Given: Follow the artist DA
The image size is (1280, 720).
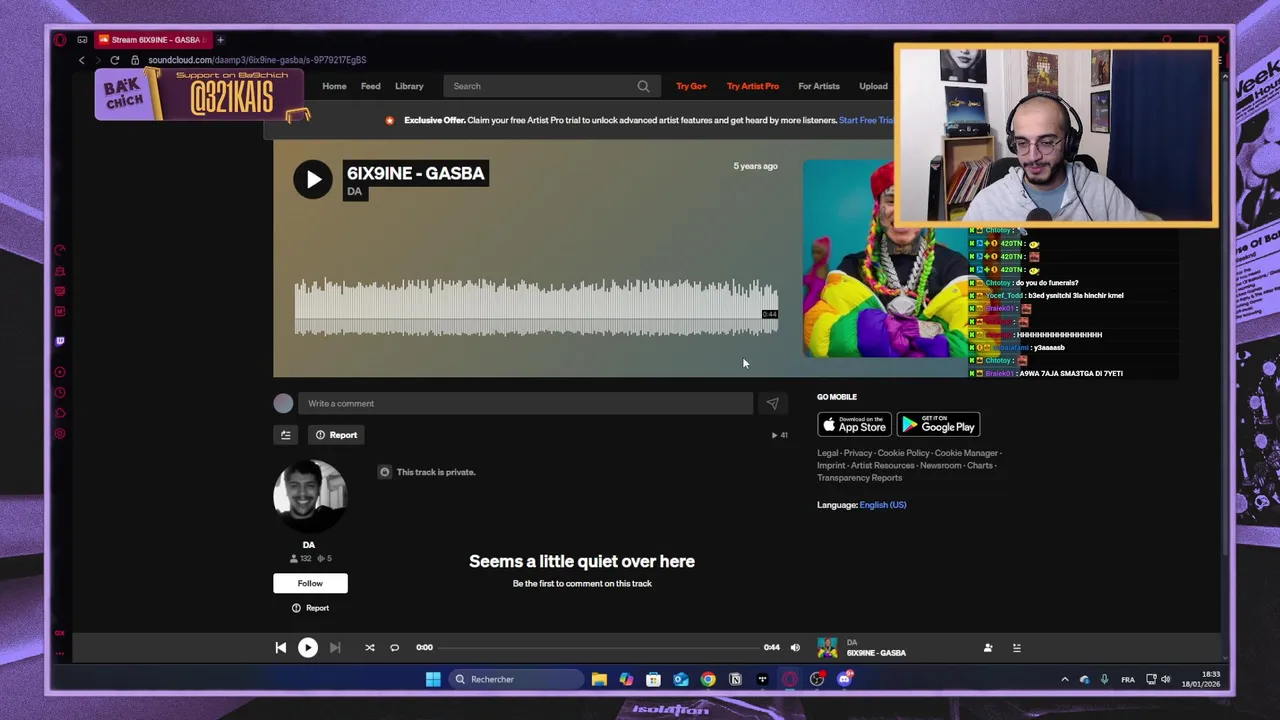Looking at the screenshot, I should coord(310,583).
